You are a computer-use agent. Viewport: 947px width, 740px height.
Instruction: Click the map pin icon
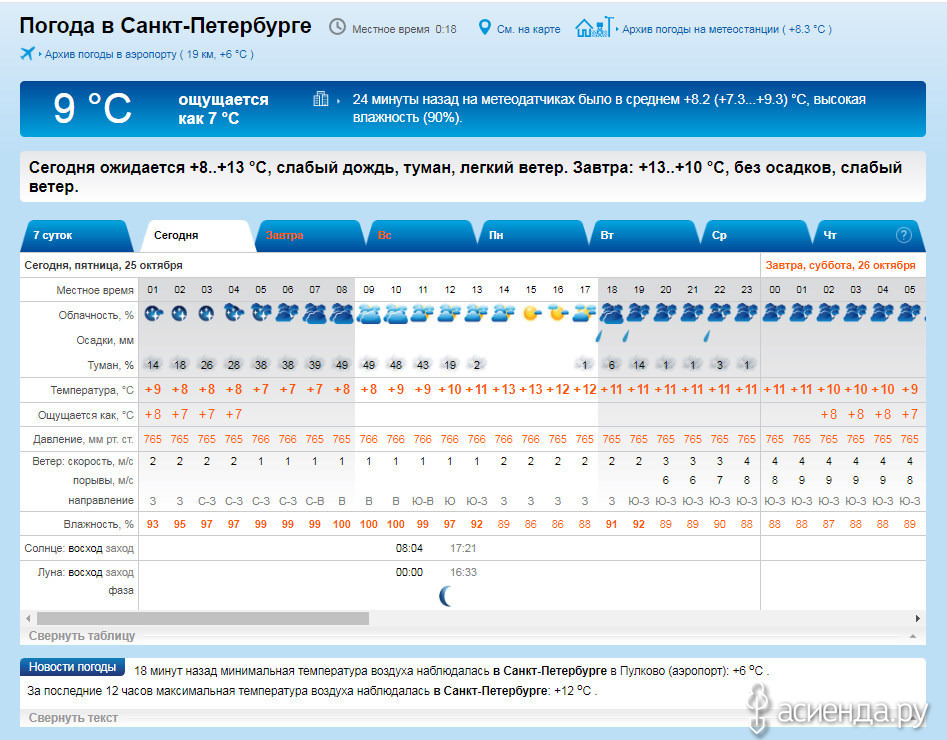point(484,27)
